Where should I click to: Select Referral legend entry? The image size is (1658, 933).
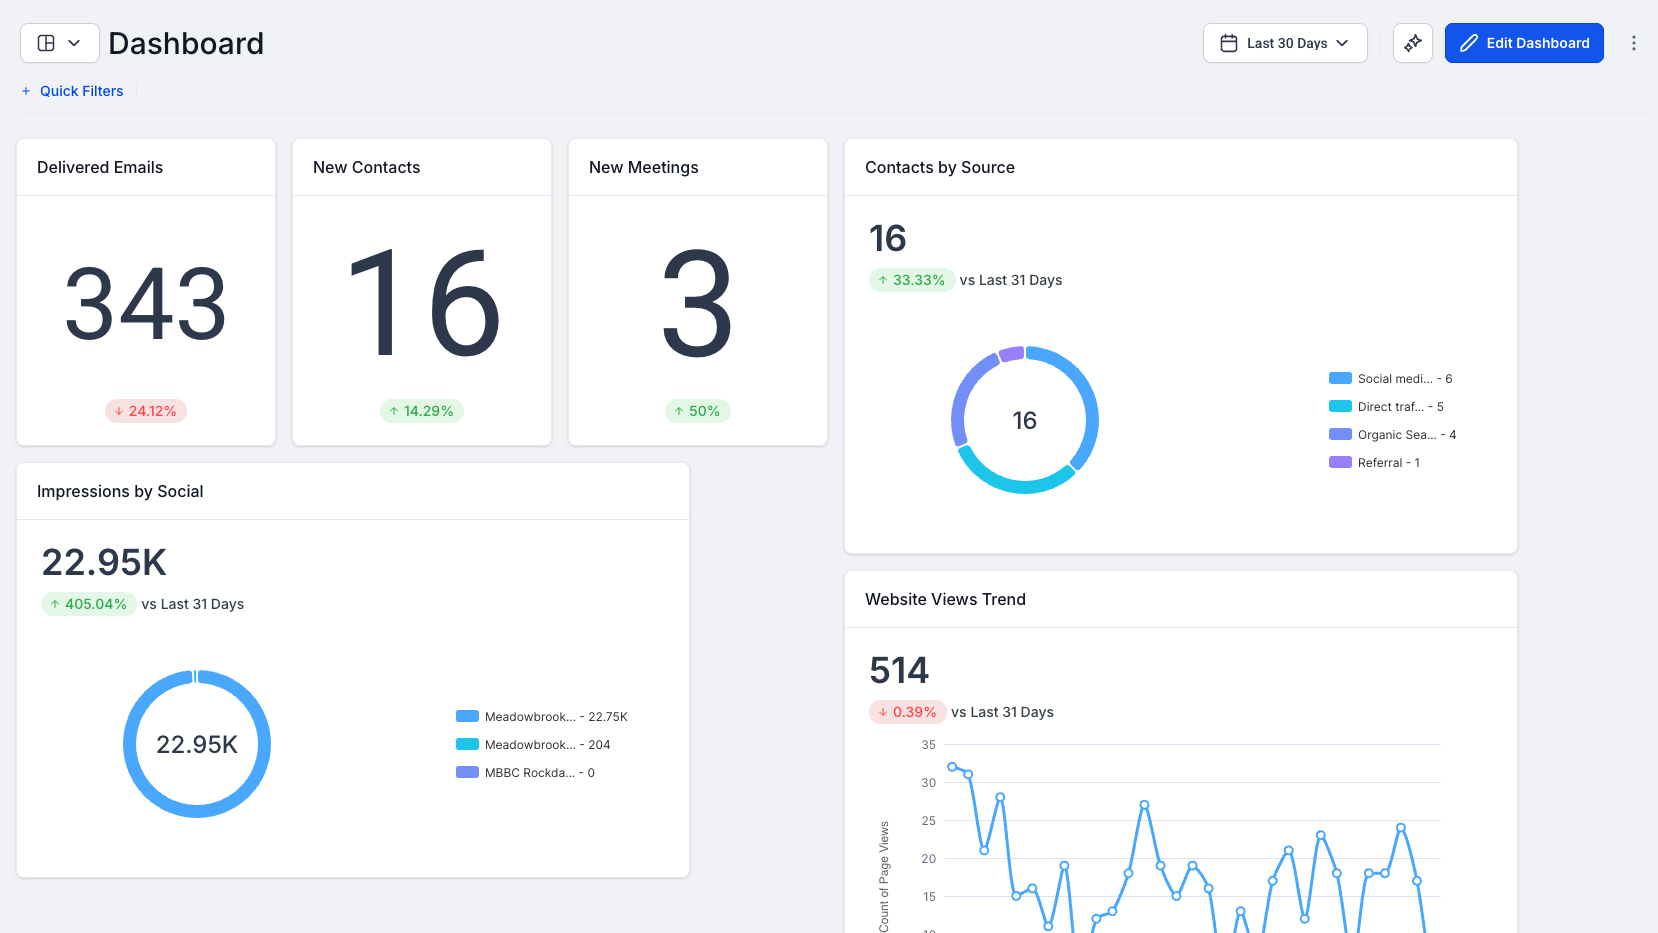(1375, 463)
